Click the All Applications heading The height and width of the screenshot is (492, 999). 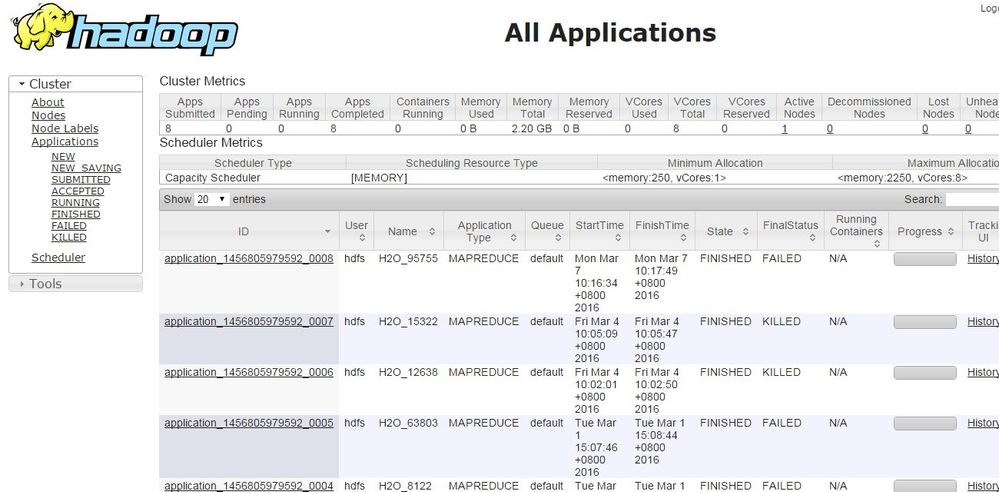(x=610, y=33)
